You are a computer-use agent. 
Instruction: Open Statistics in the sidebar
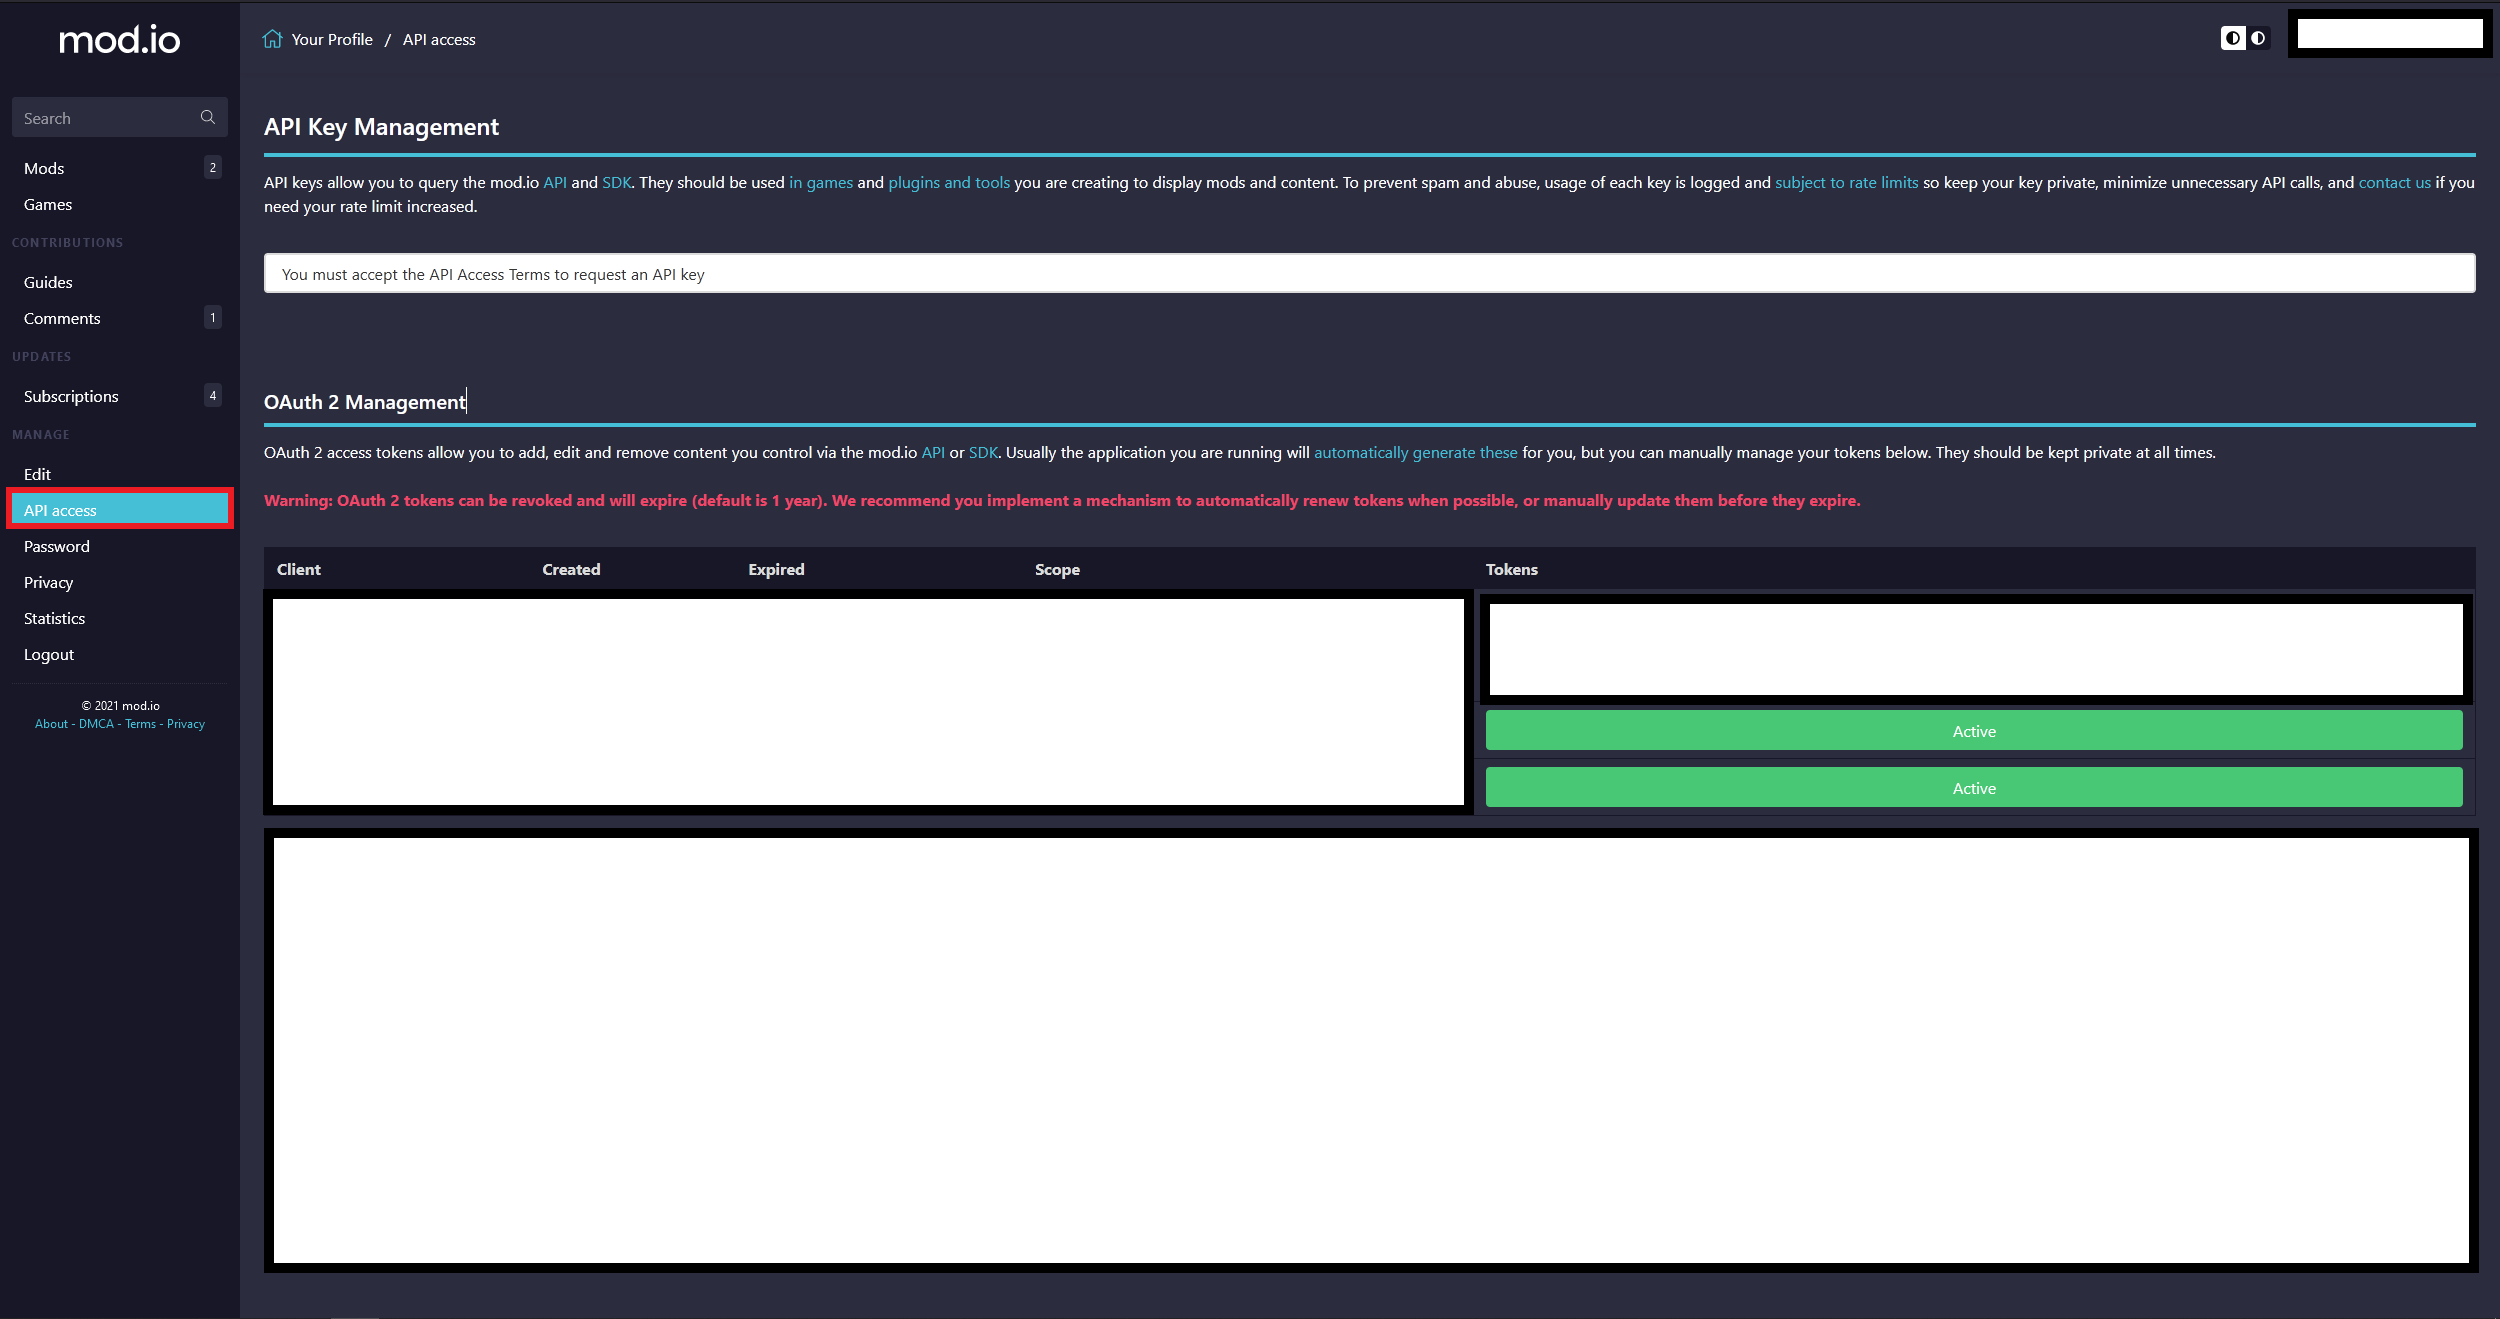click(x=55, y=618)
